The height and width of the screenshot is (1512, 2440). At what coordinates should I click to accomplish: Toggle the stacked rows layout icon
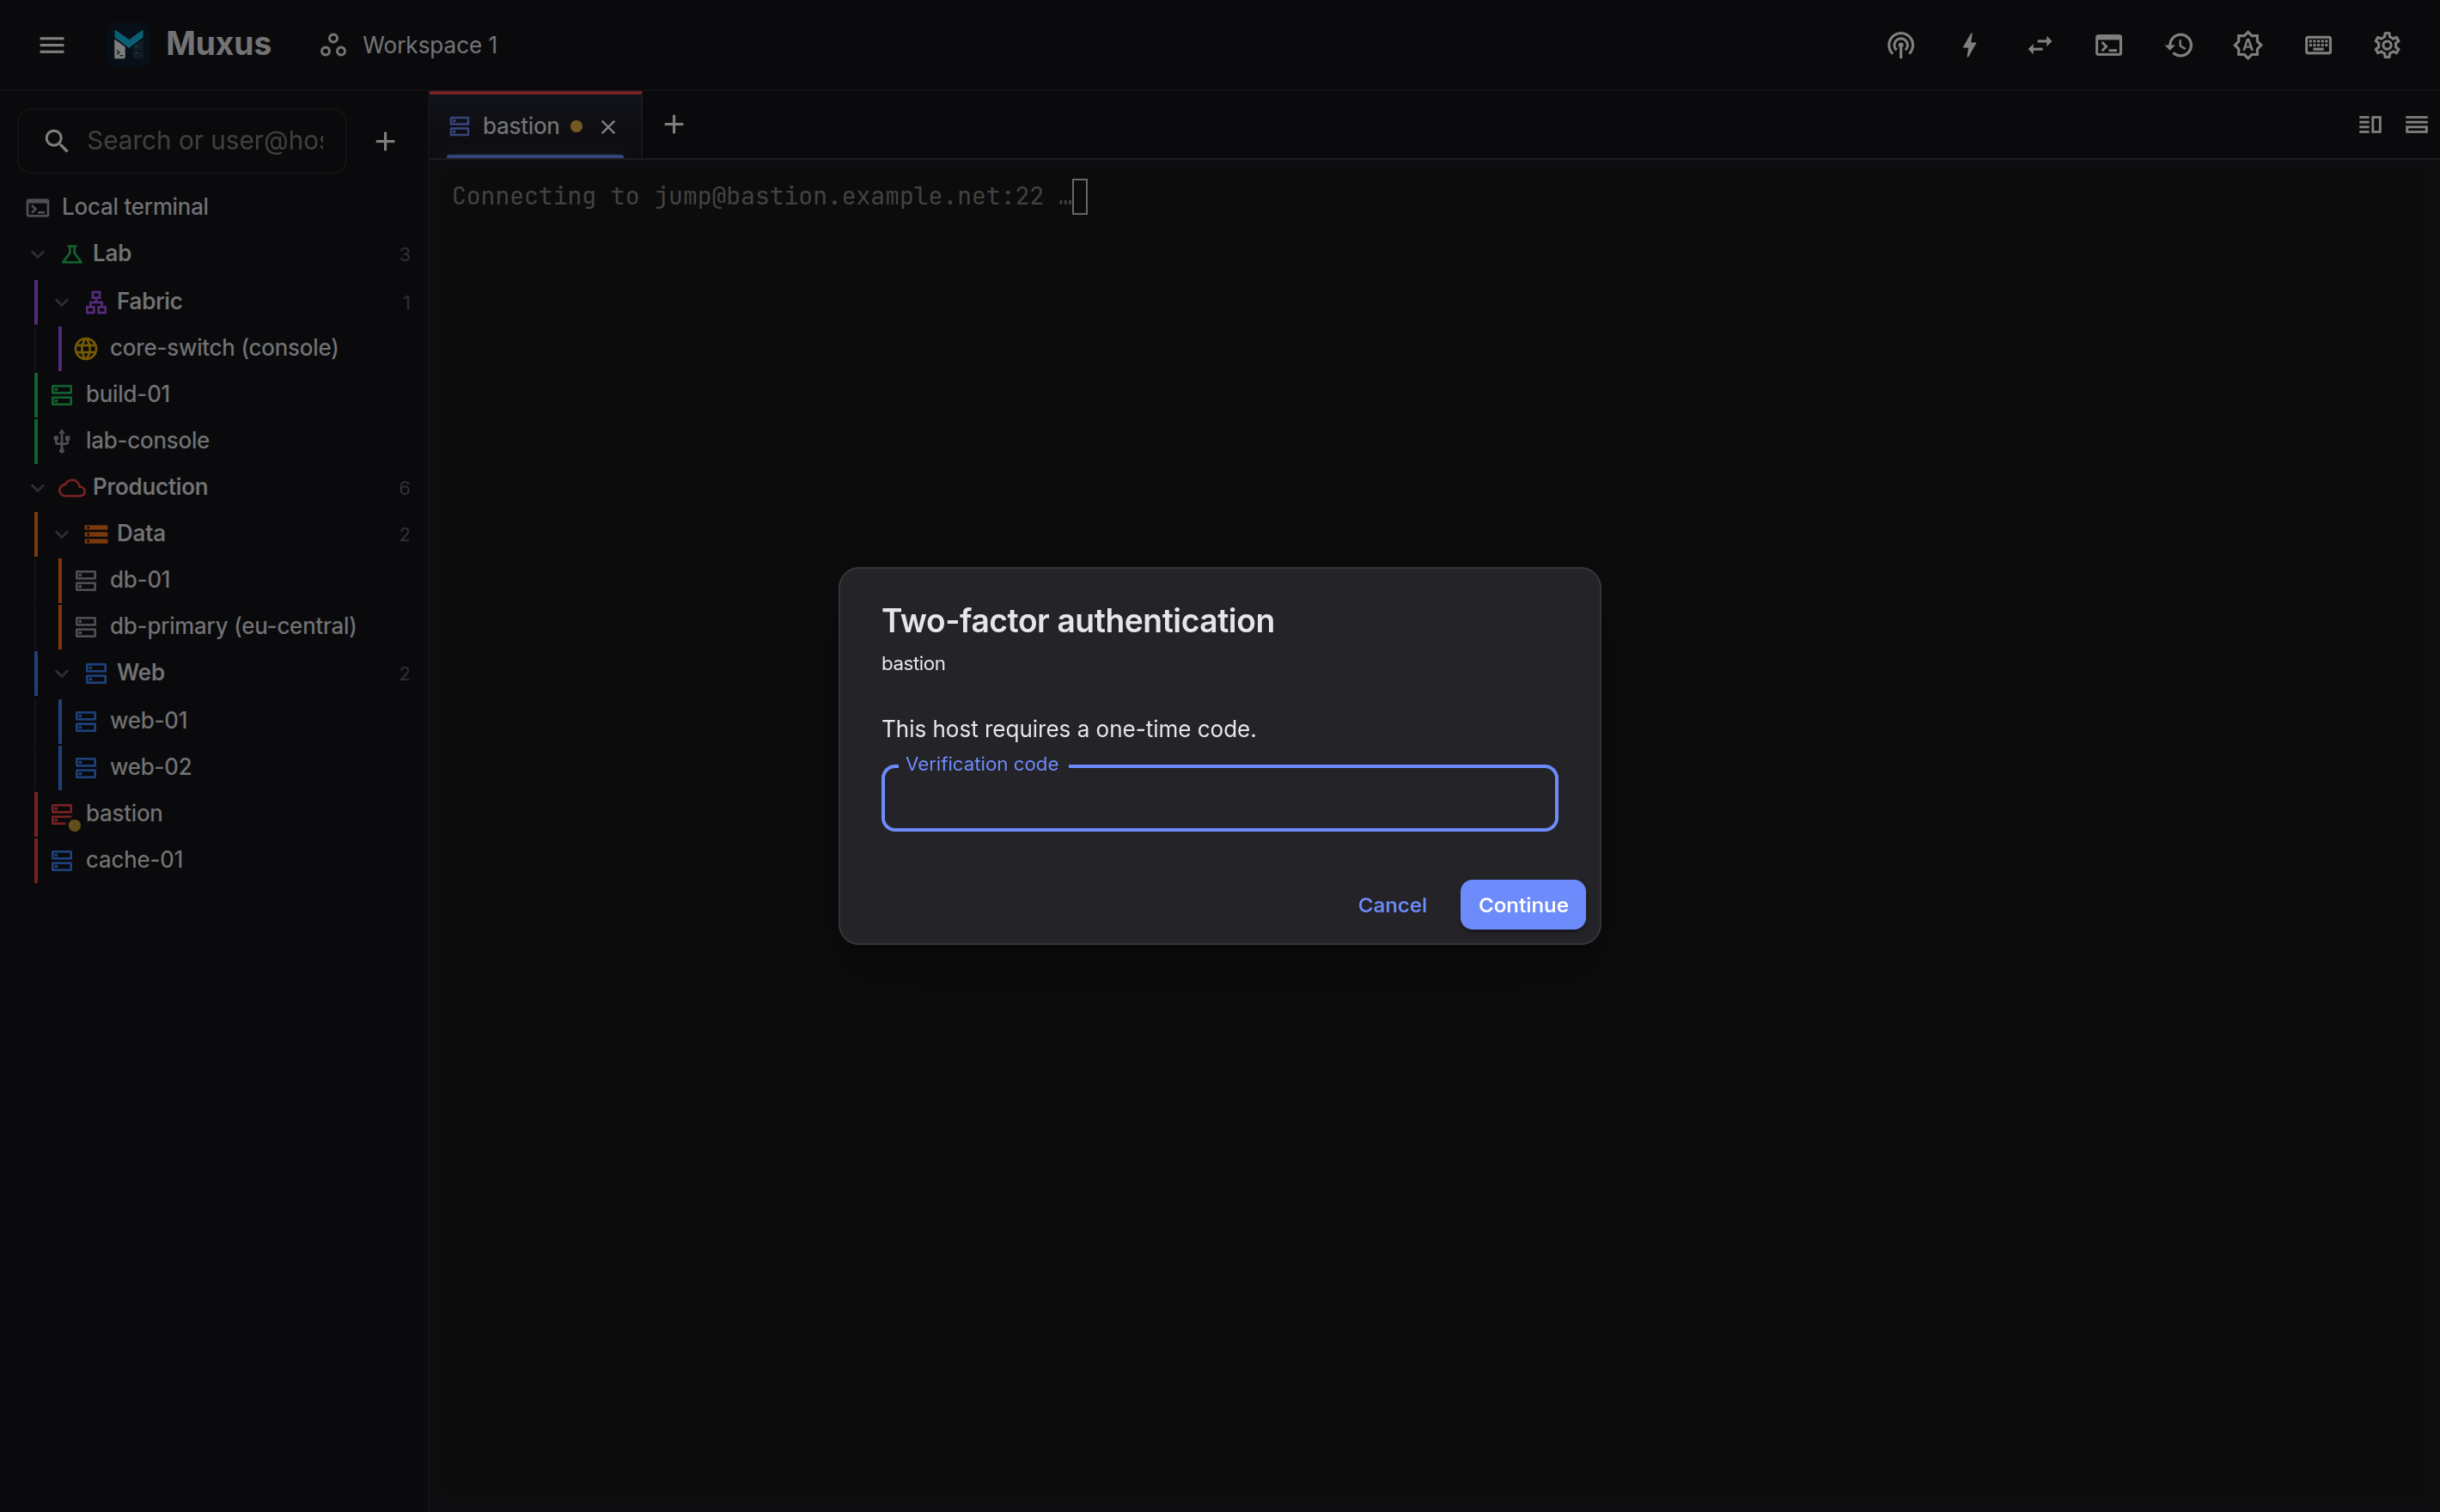(x=2416, y=125)
